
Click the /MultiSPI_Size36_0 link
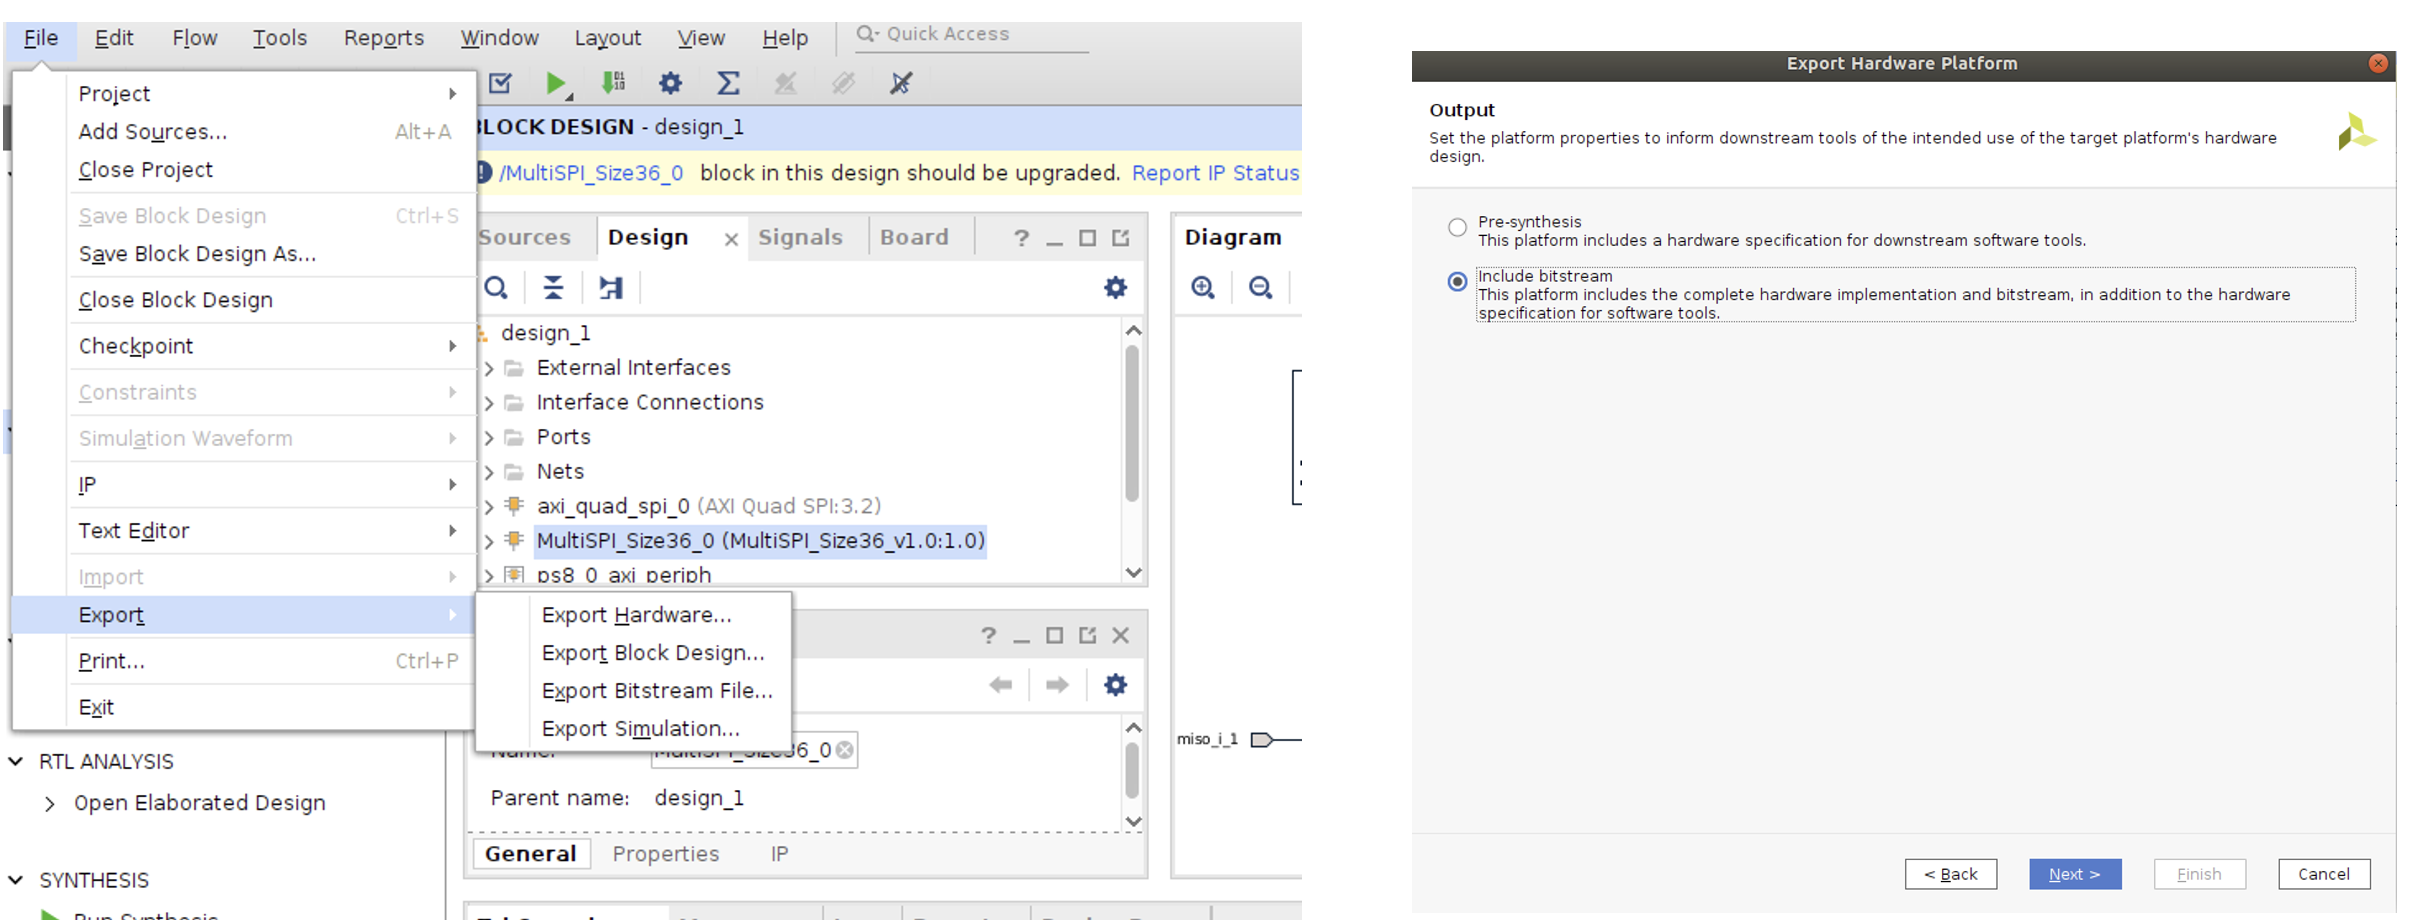pyautogui.click(x=591, y=173)
